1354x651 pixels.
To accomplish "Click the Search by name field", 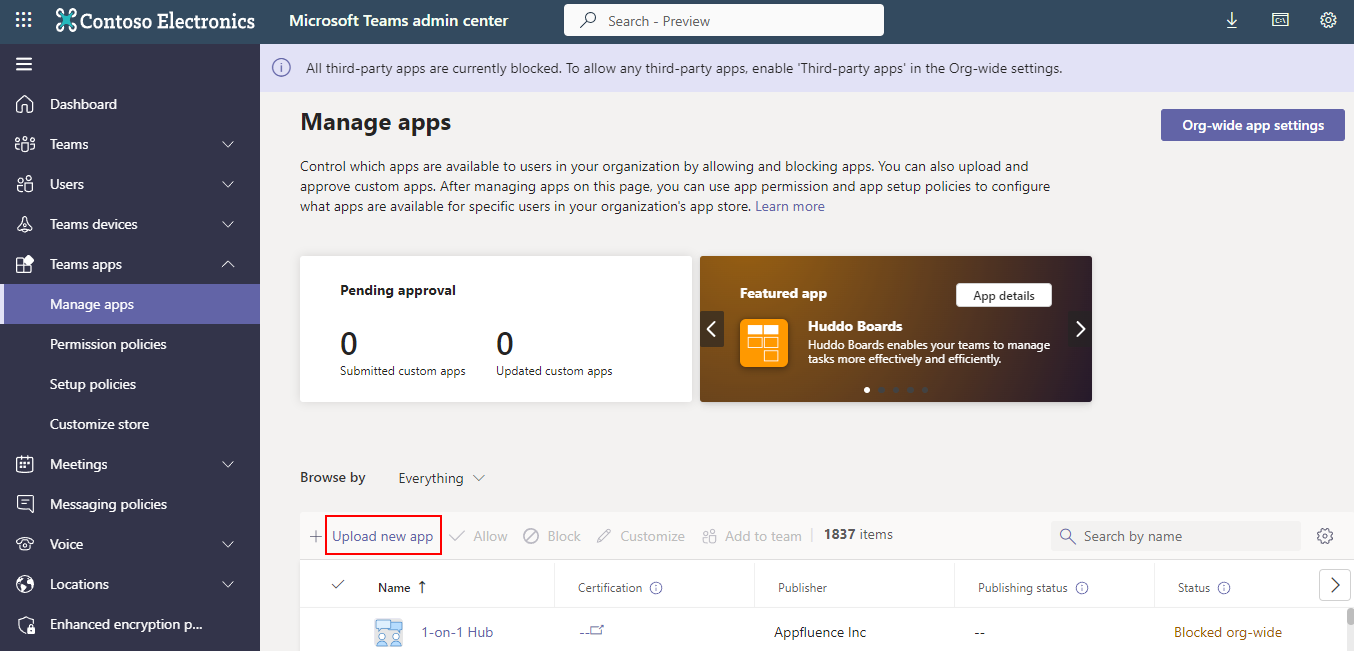I will [x=1176, y=536].
